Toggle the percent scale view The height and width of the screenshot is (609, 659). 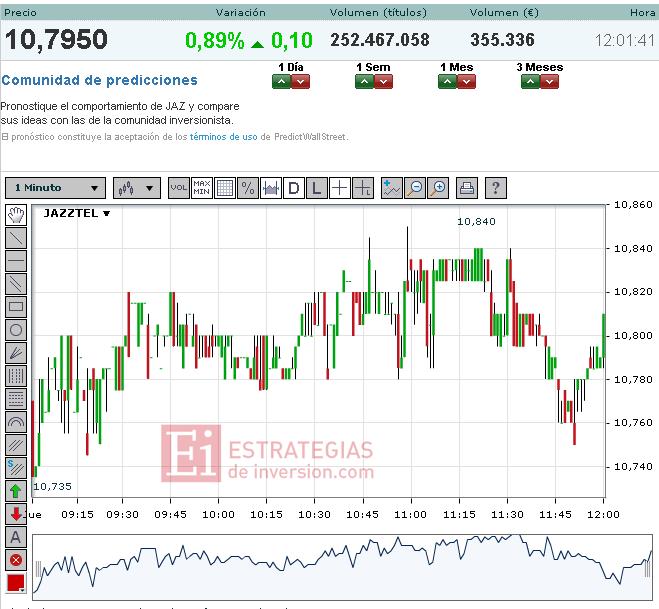[x=248, y=187]
